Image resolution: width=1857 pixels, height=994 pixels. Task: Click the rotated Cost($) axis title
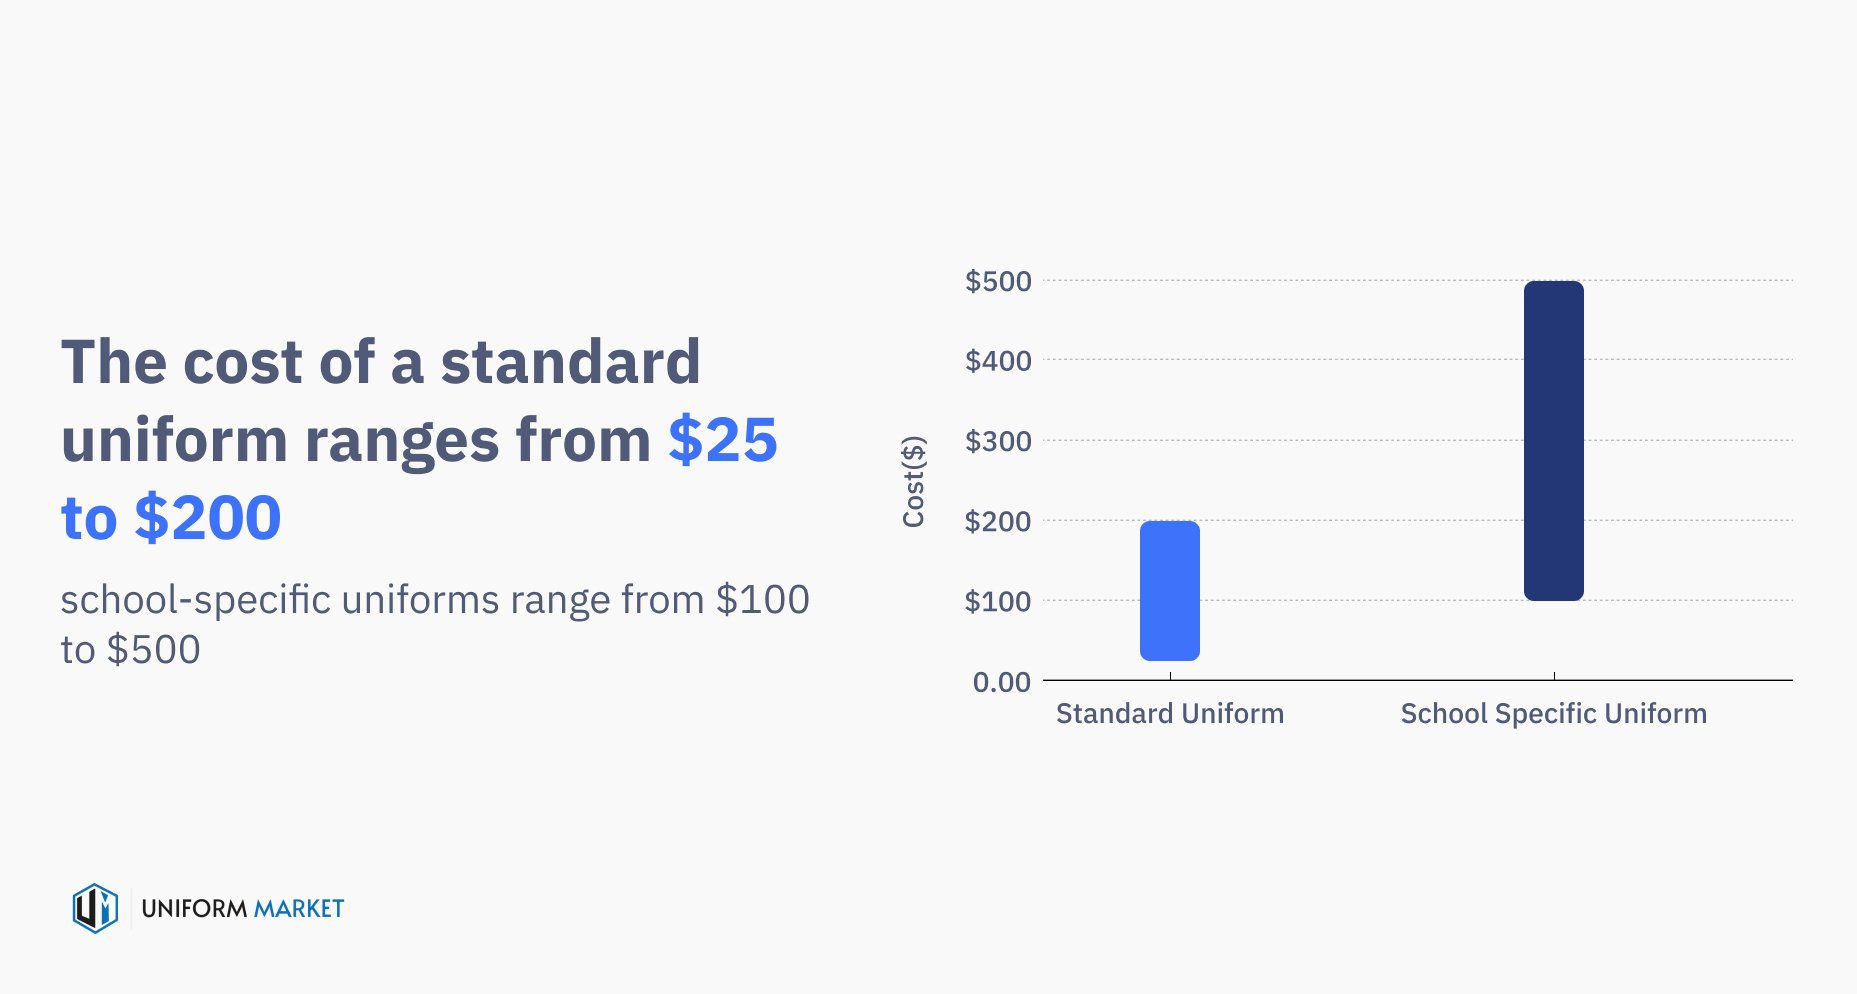(913, 481)
